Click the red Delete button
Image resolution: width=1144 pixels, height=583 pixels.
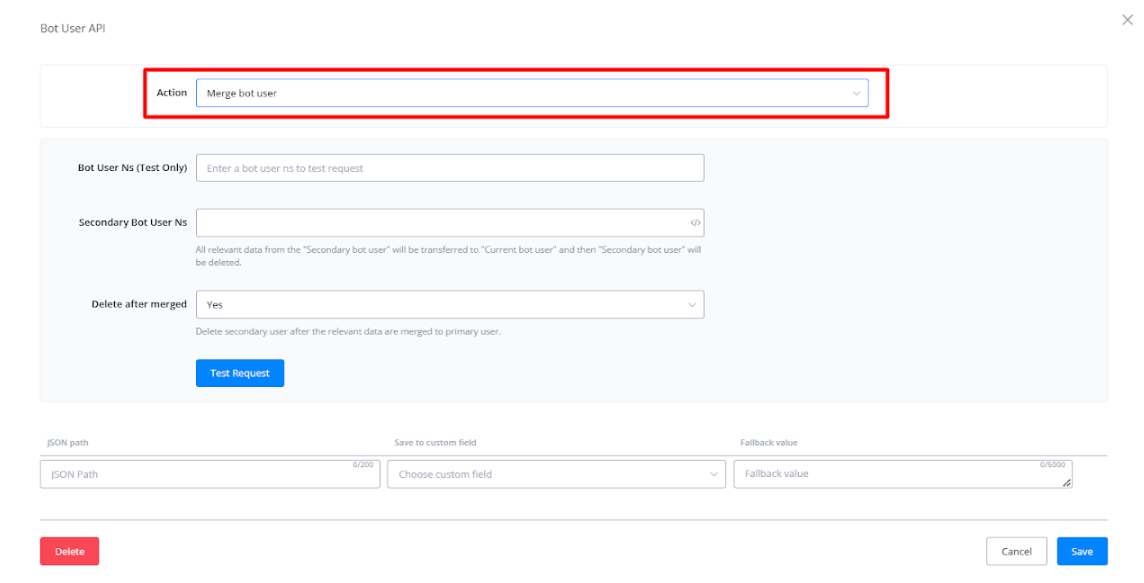69,551
